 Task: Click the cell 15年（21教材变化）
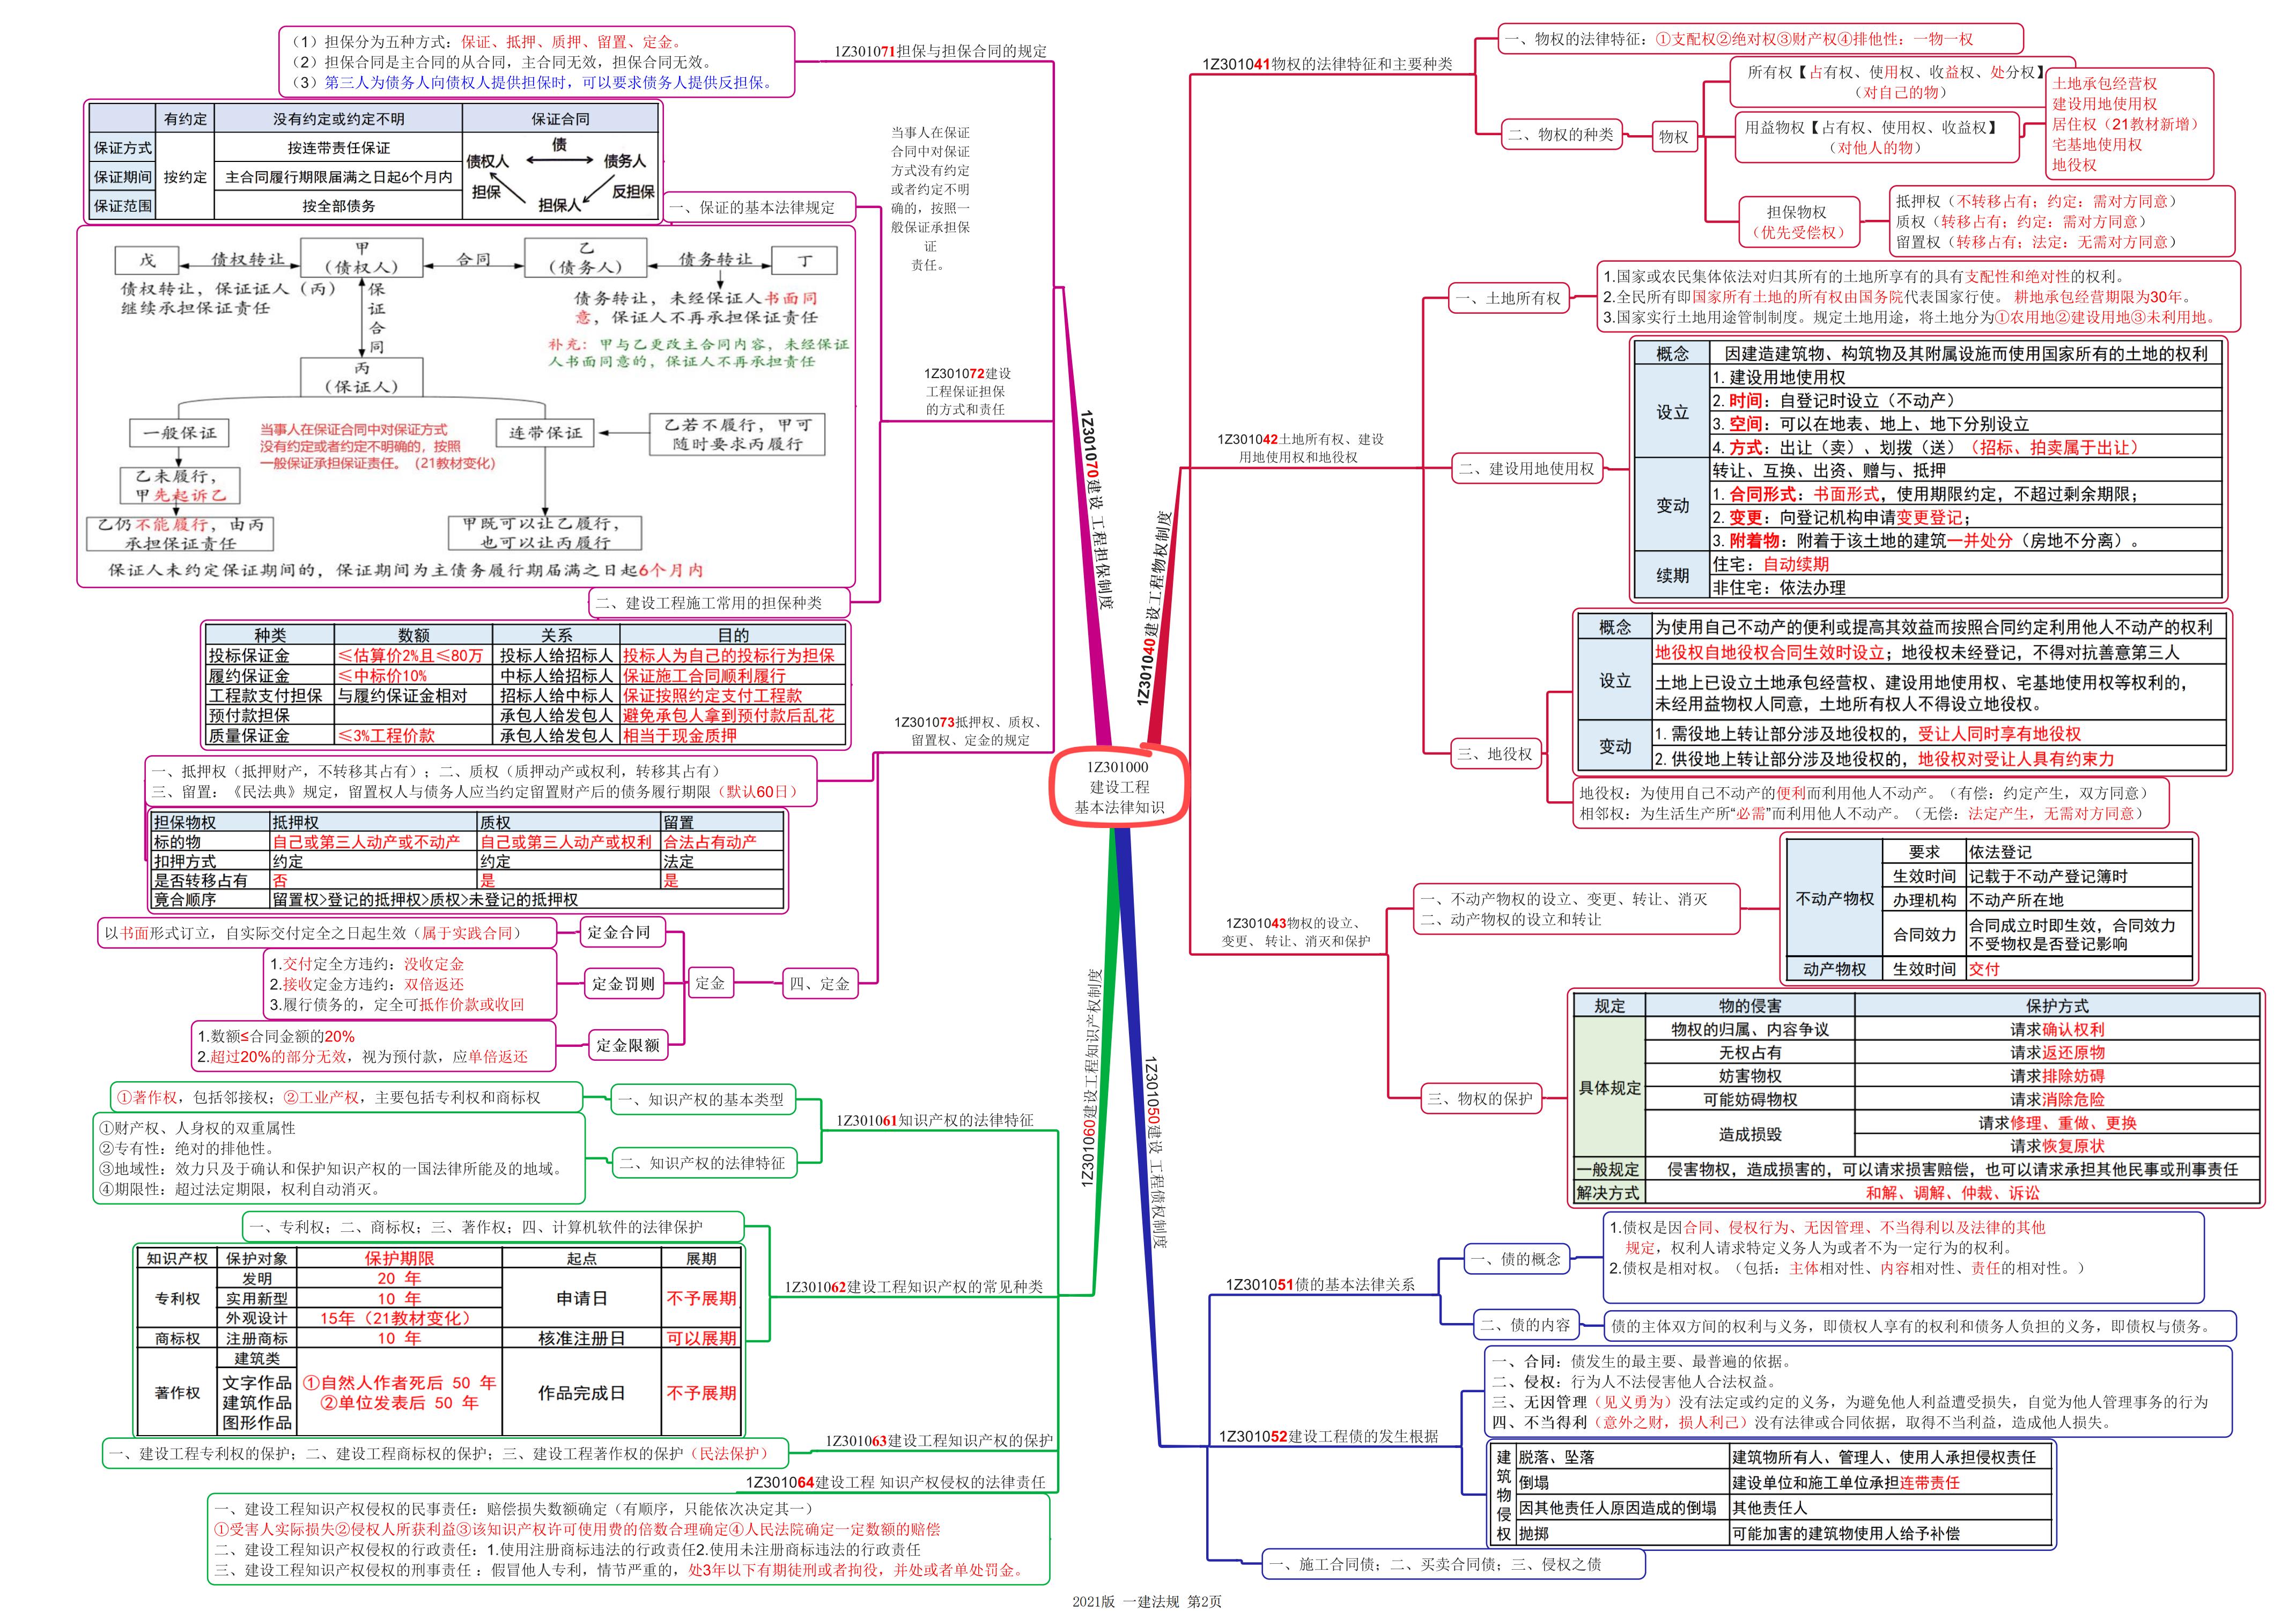[x=399, y=1318]
